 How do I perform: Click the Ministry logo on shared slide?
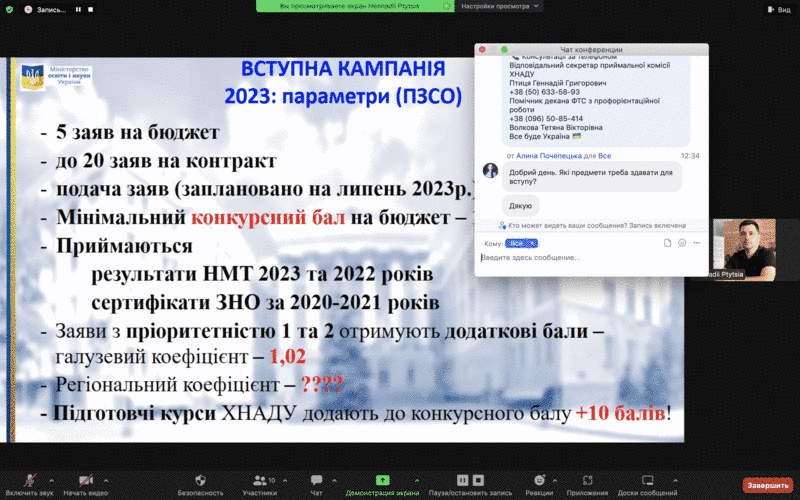coord(56,77)
